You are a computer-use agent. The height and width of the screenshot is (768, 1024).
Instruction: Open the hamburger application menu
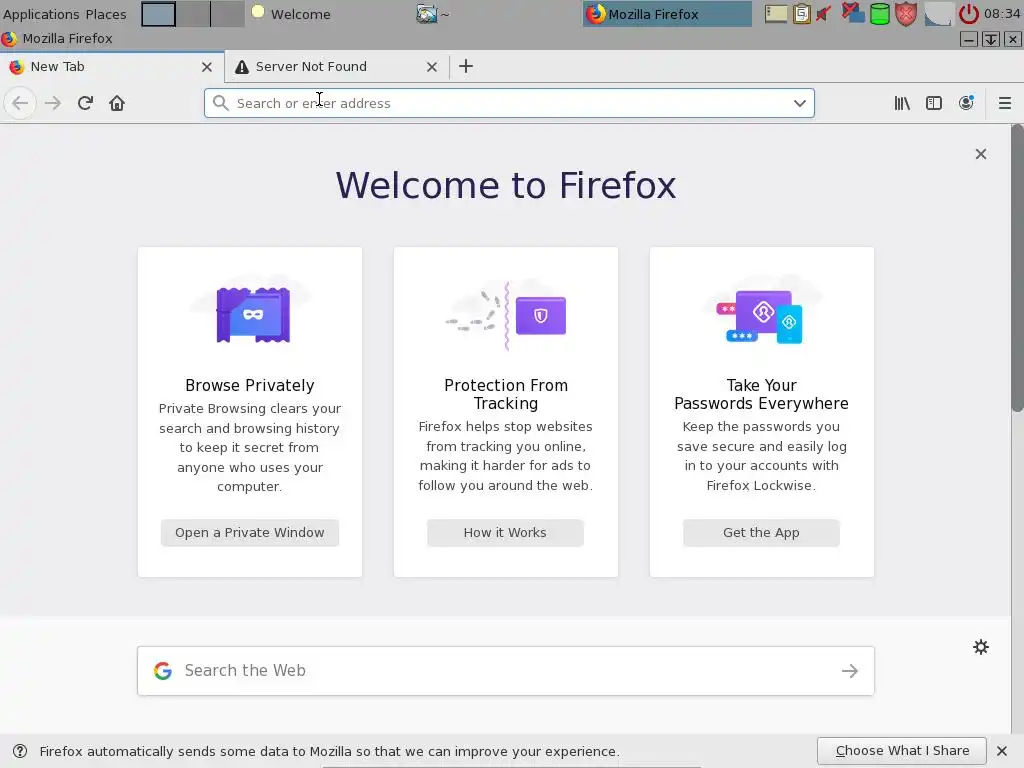[x=1005, y=103]
